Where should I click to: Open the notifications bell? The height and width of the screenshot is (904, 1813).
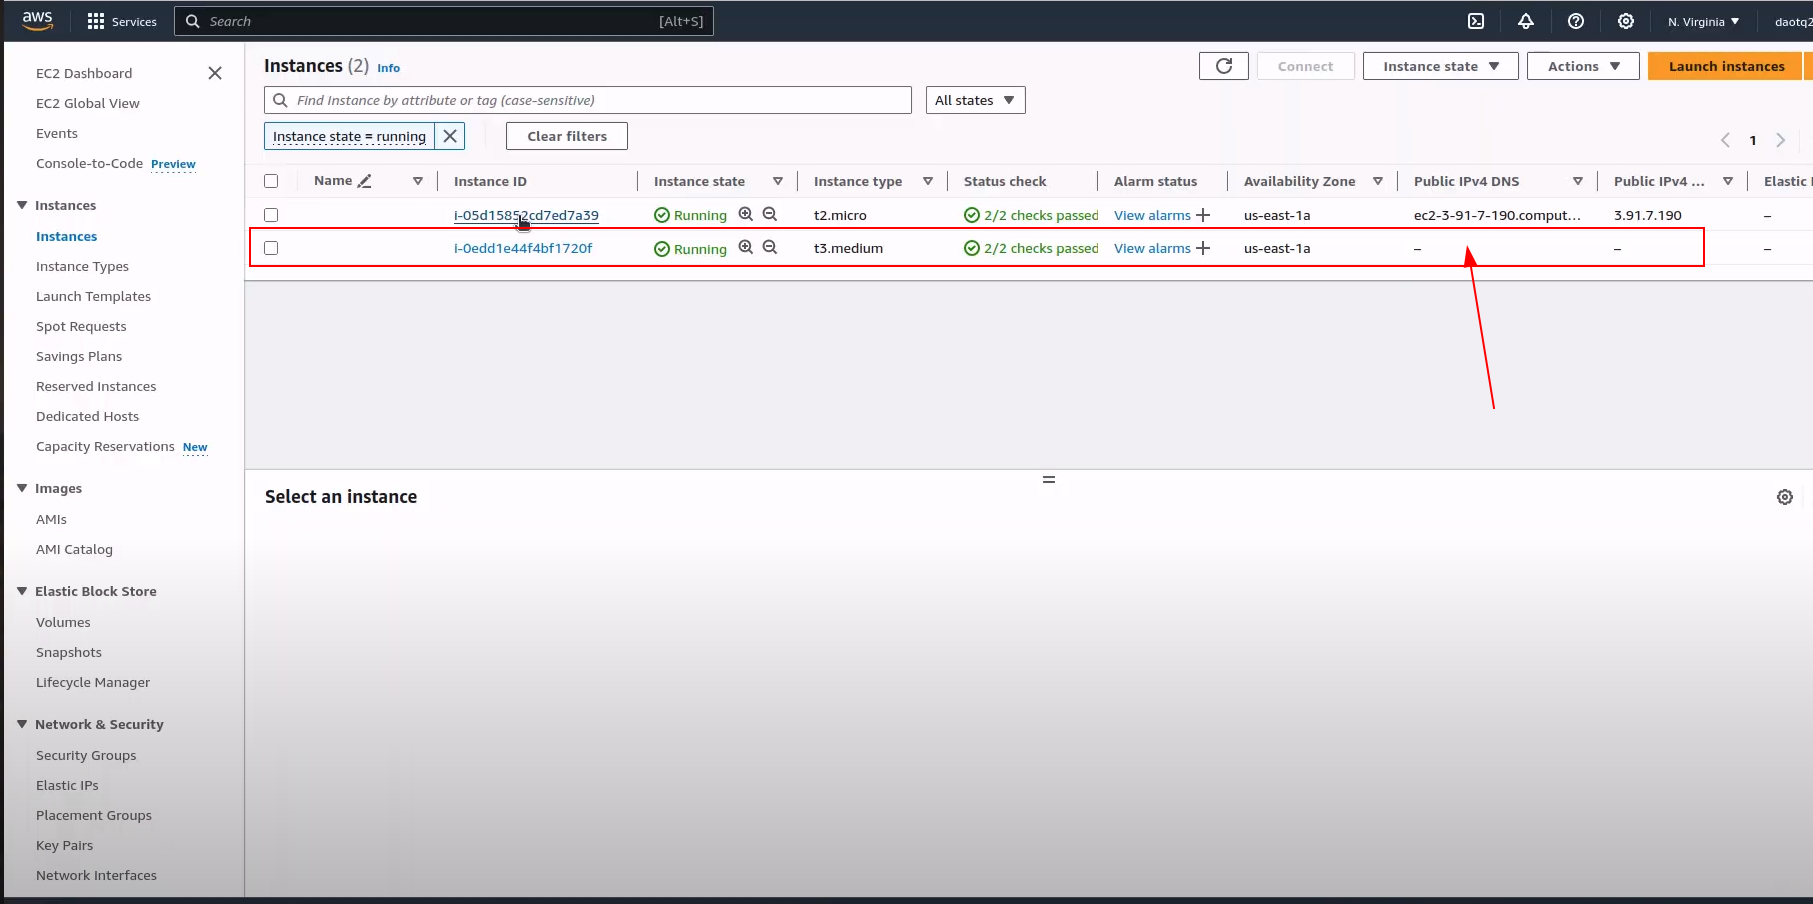pos(1526,21)
